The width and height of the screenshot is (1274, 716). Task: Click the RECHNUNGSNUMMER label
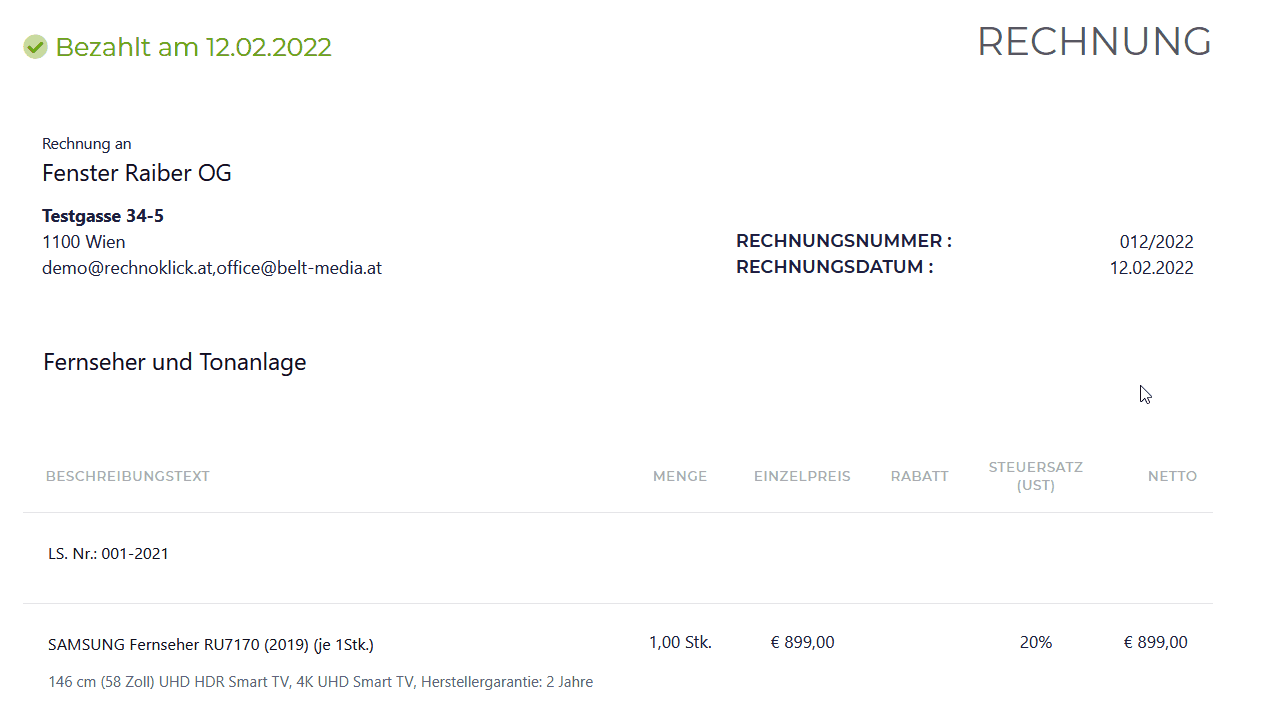pos(844,241)
